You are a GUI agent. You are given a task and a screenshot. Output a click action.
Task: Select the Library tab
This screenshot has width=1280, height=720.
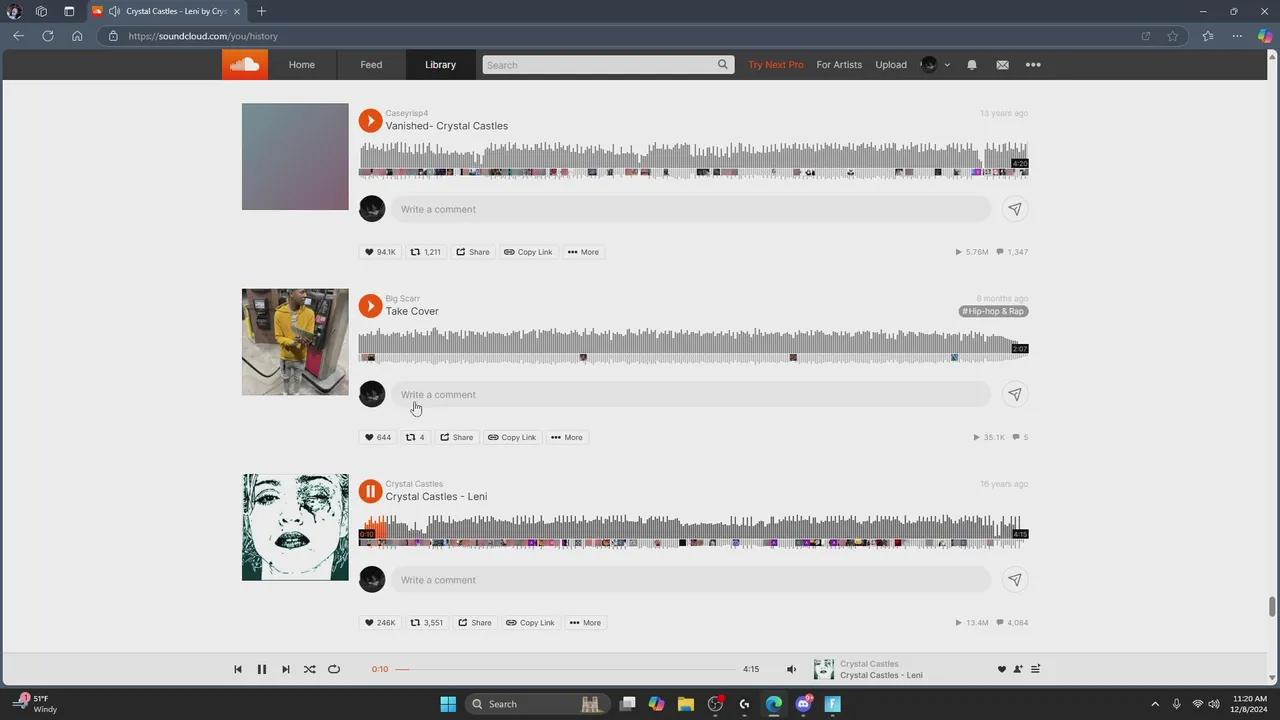click(440, 65)
